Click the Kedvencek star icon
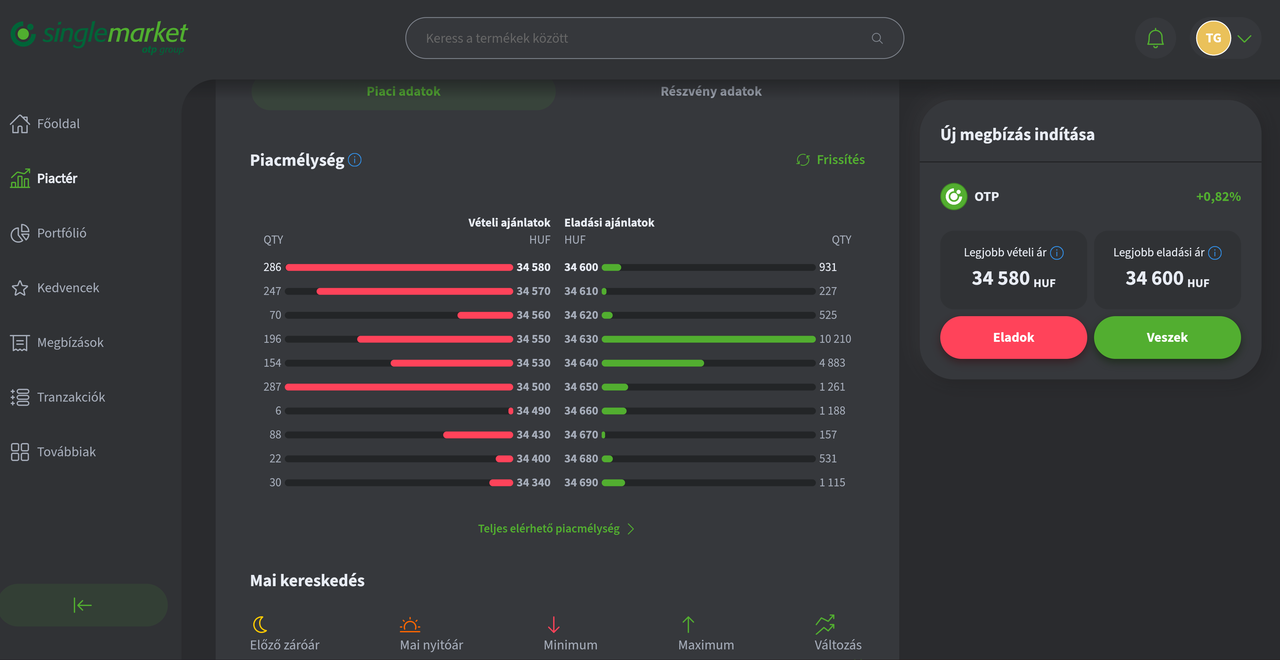 pyautogui.click(x=20, y=288)
